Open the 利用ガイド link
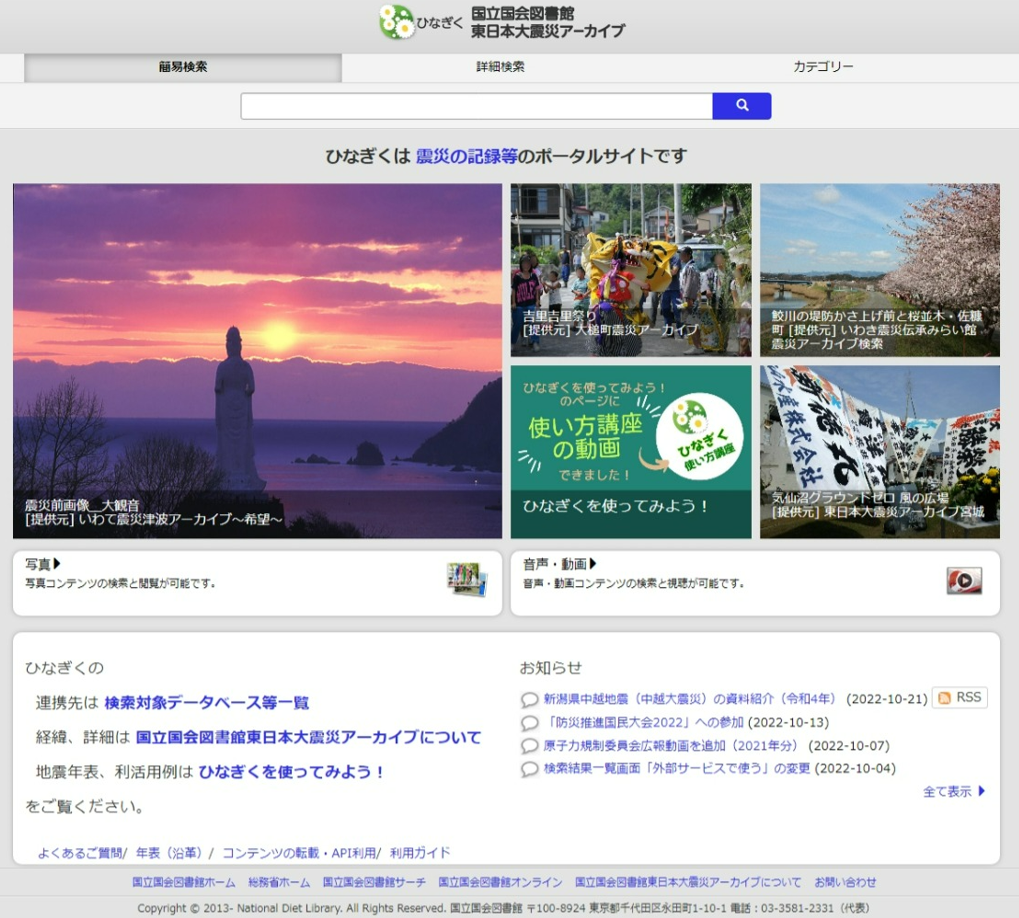The width and height of the screenshot is (1019, 918). 420,853
